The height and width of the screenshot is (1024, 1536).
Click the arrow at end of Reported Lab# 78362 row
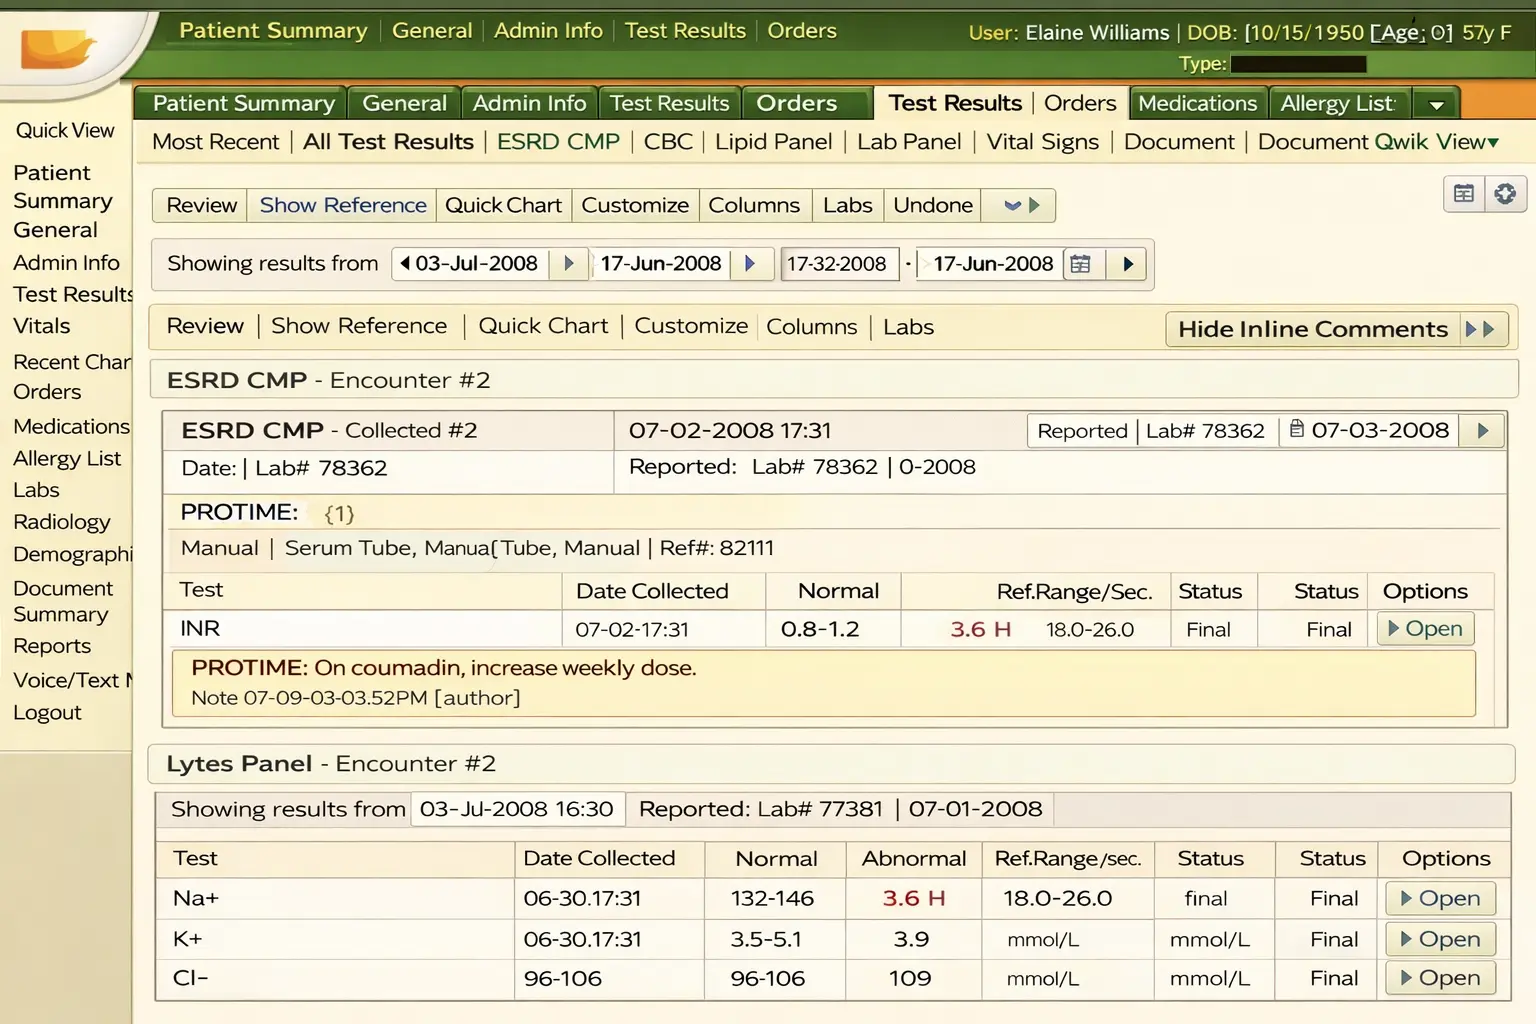click(1483, 430)
